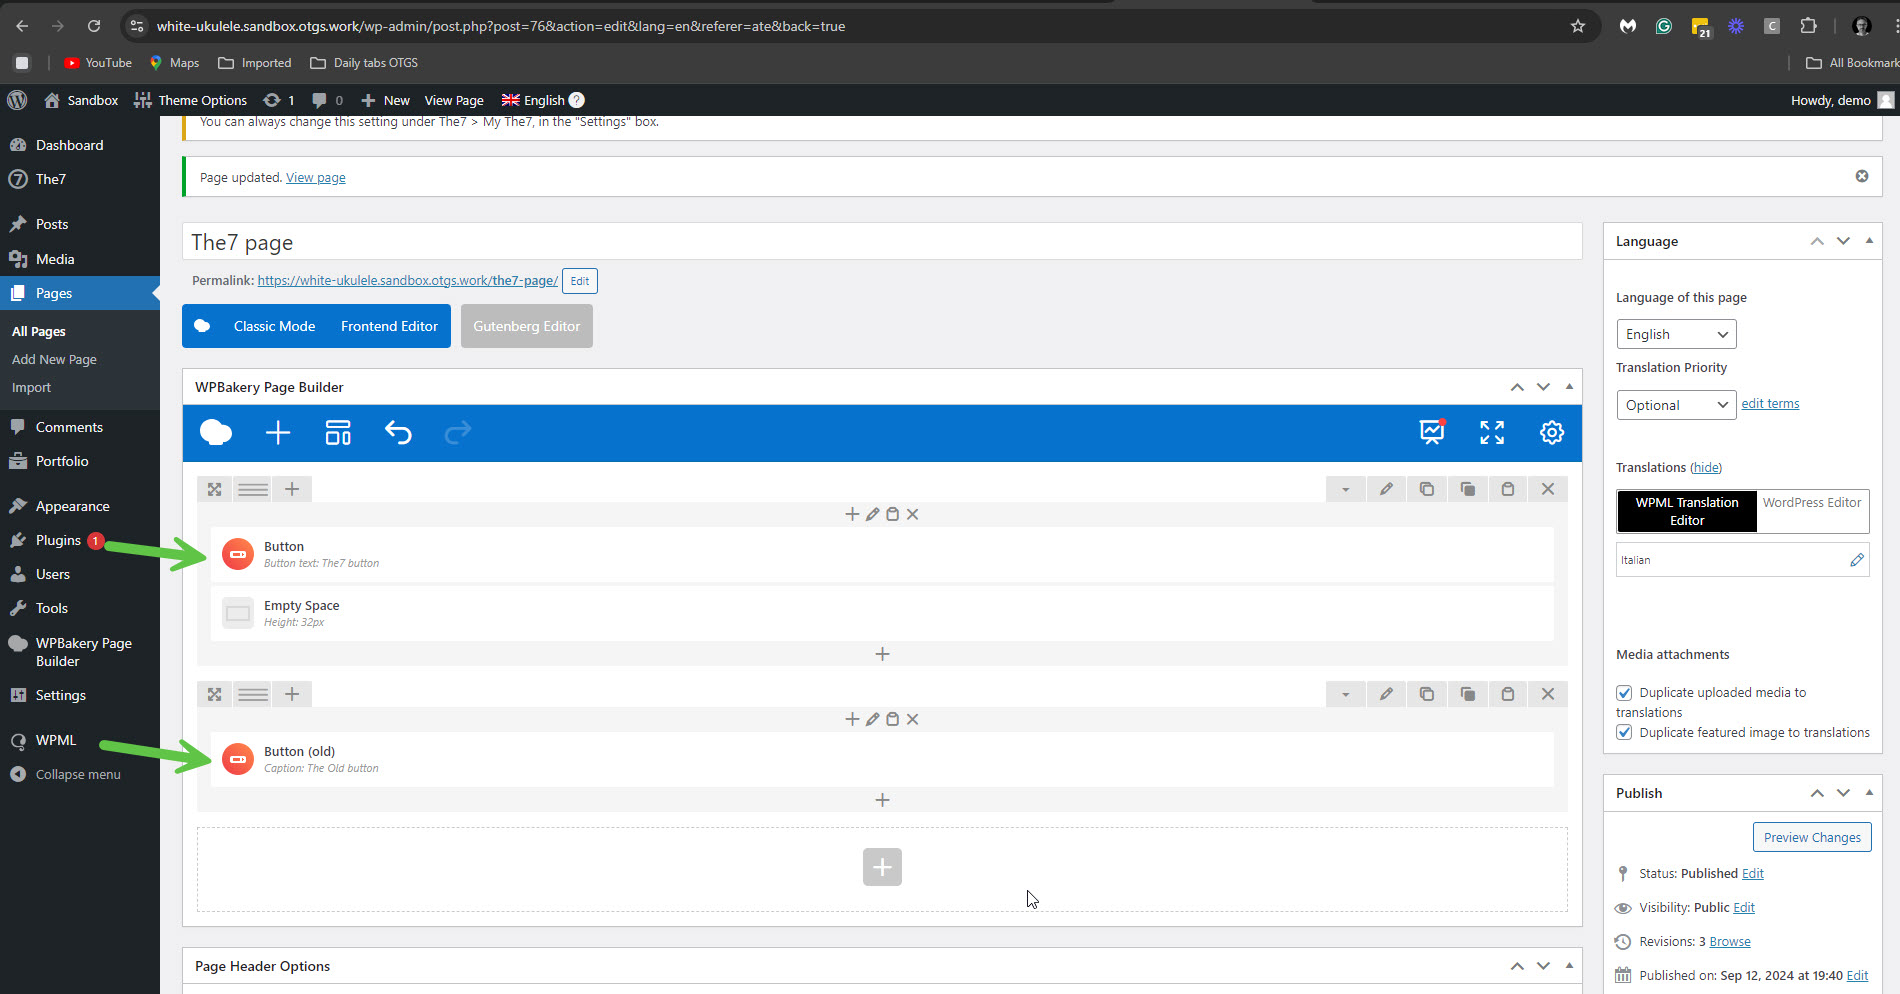Open View page link in notice
This screenshot has width=1900, height=994.
pos(316,178)
